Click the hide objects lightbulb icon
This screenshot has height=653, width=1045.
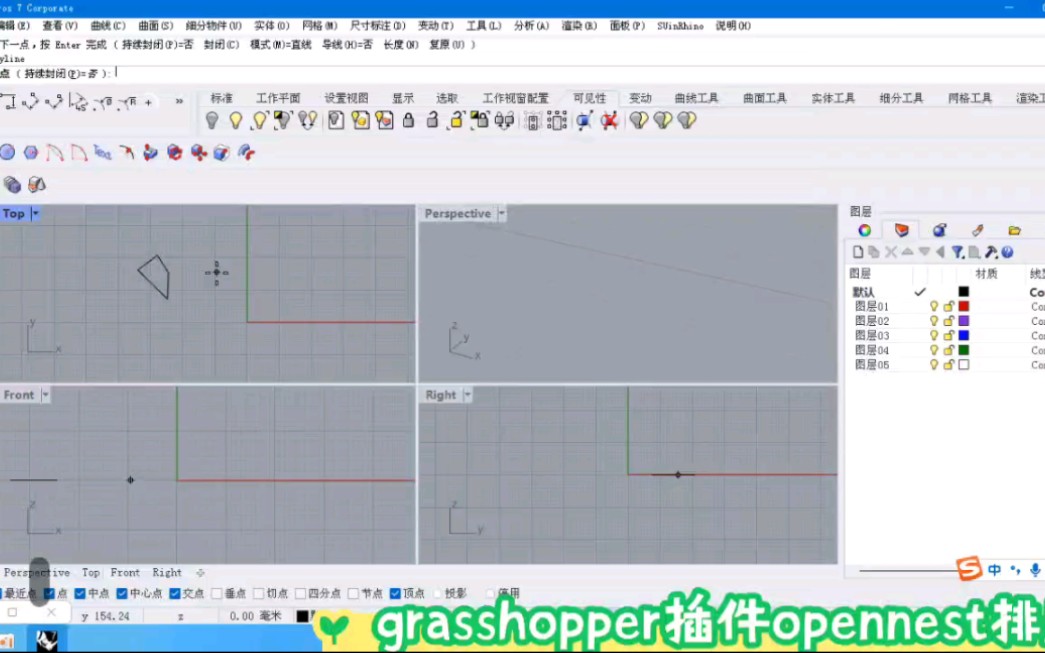click(x=212, y=120)
